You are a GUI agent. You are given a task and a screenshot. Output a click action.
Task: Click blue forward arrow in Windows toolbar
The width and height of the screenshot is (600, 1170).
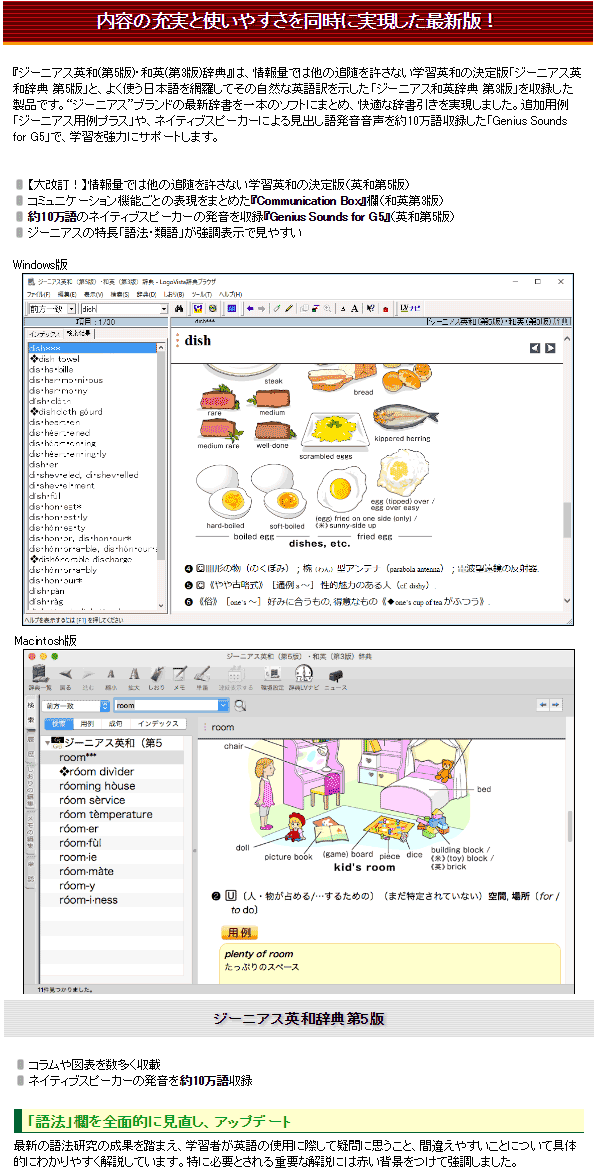[x=261, y=307]
